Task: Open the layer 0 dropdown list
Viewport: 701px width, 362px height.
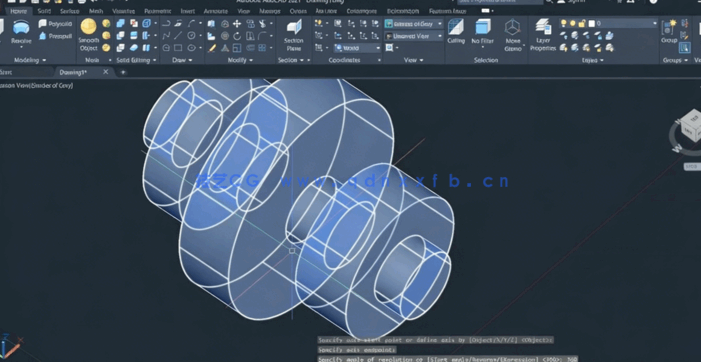Action: (608, 23)
